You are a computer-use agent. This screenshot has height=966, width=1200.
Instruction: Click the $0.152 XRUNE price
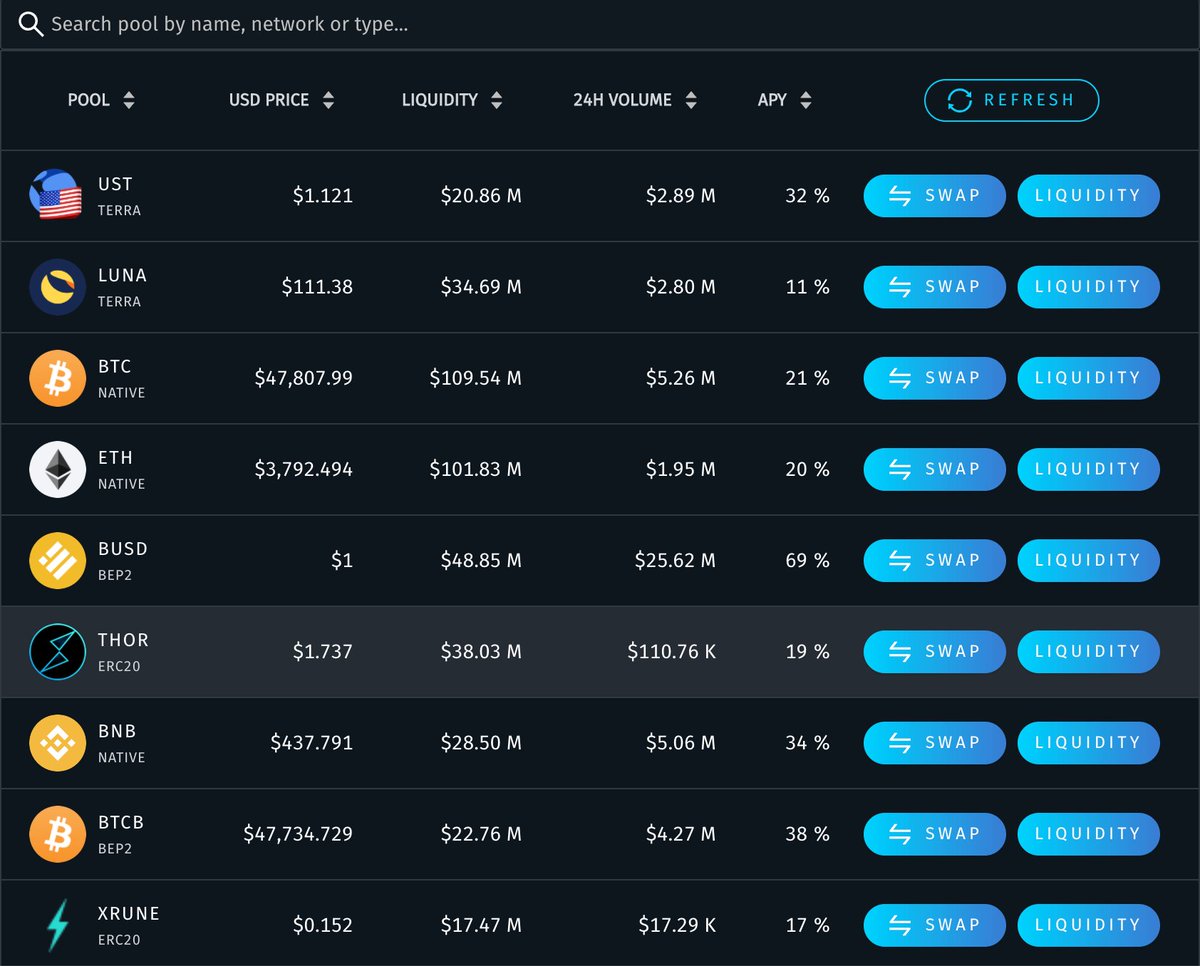tap(323, 925)
